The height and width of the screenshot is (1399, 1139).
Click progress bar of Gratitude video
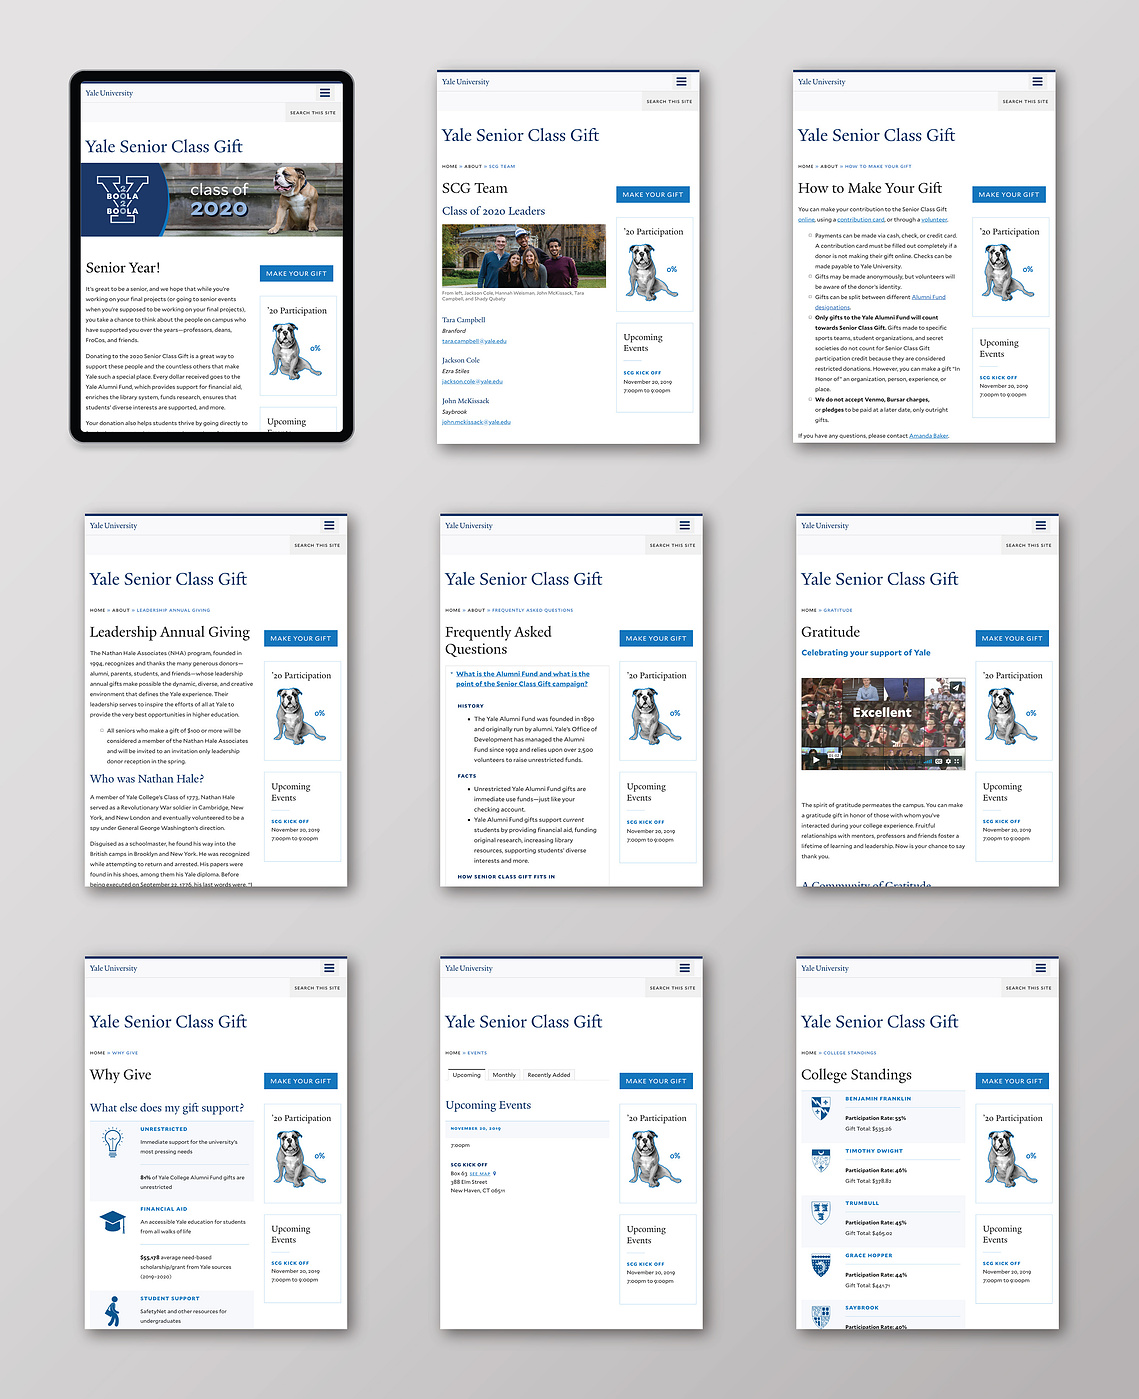[878, 762]
